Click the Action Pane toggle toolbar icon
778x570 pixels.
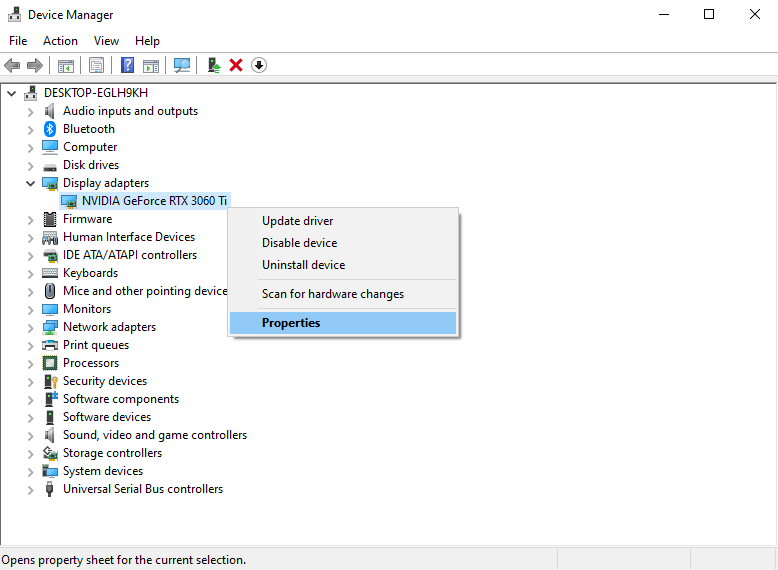151,65
